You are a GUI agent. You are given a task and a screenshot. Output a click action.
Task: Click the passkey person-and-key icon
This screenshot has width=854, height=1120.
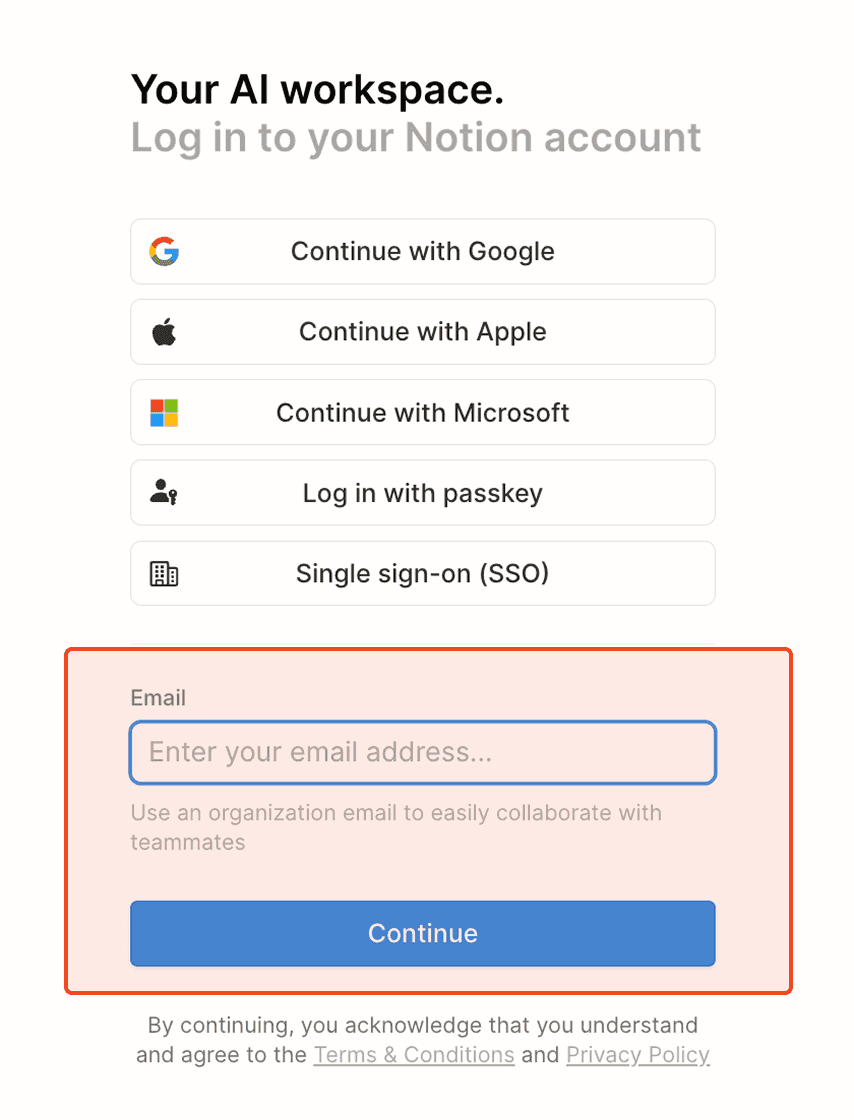[163, 492]
